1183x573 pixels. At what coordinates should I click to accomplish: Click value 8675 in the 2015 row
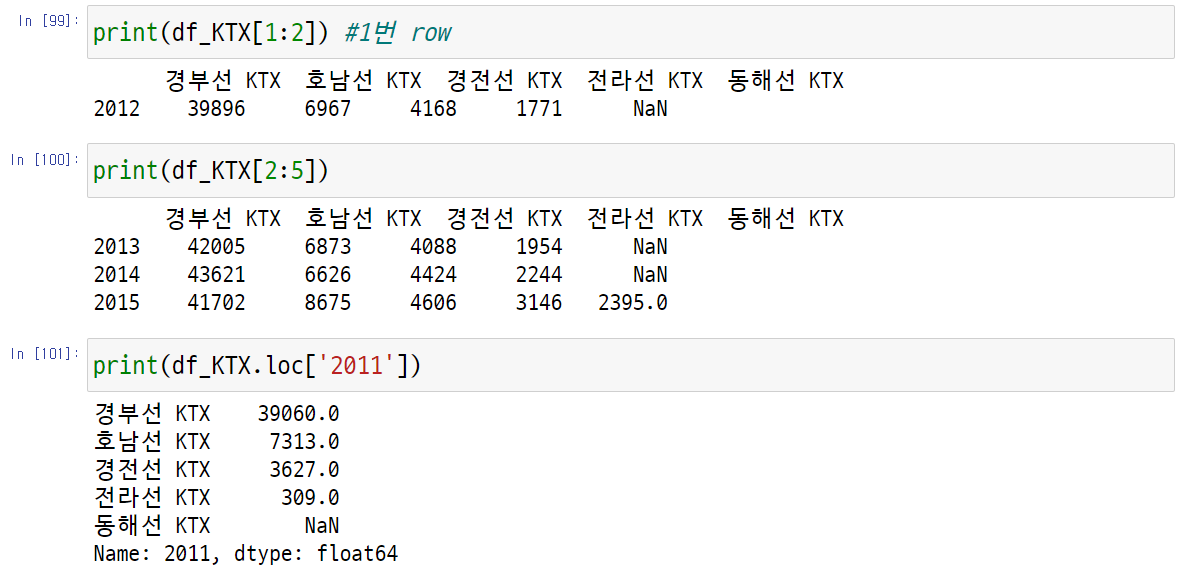(x=327, y=303)
